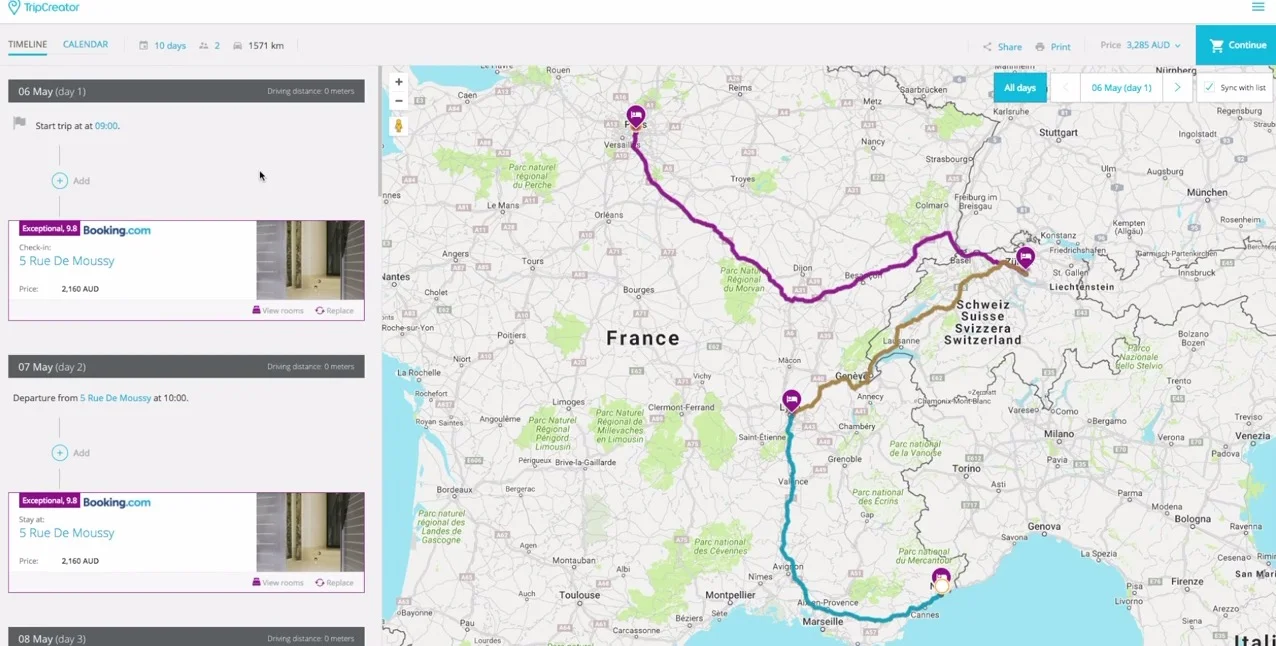Select the 08 May (day 3) header
This screenshot has height=646, width=1276.
186,638
